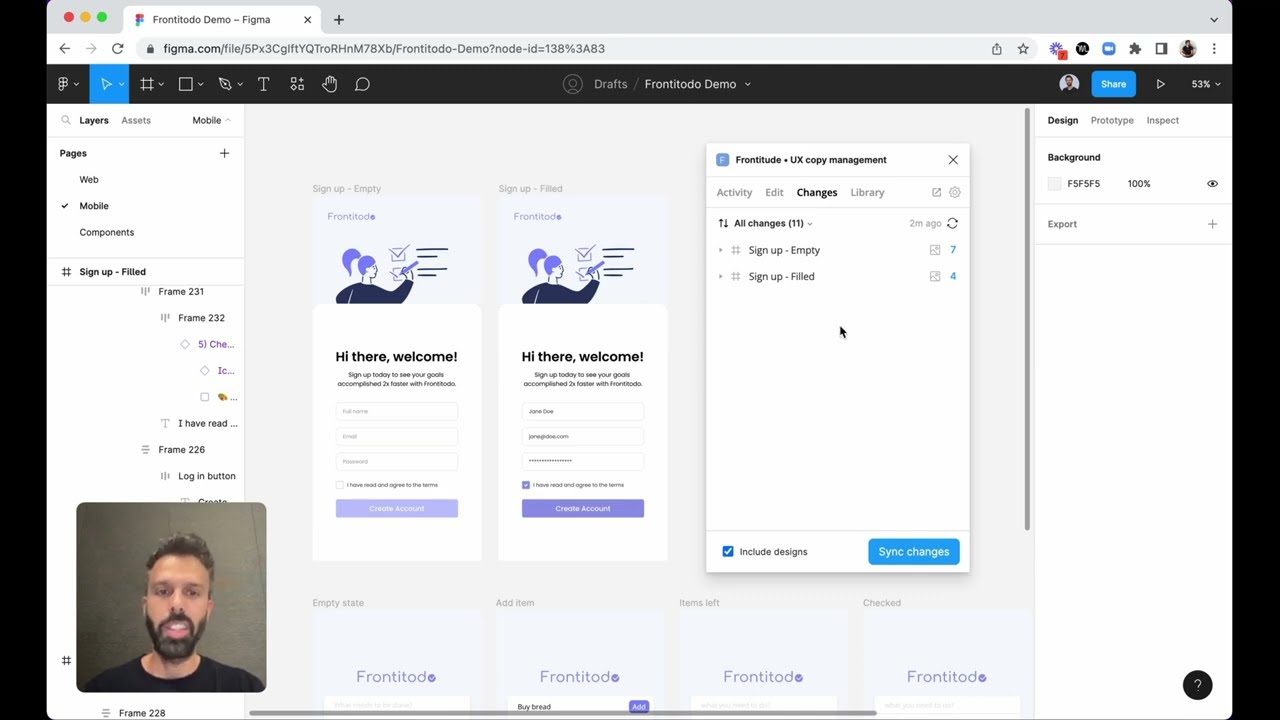1280x720 pixels.
Task: Click the Present play icon
Action: tap(1160, 84)
